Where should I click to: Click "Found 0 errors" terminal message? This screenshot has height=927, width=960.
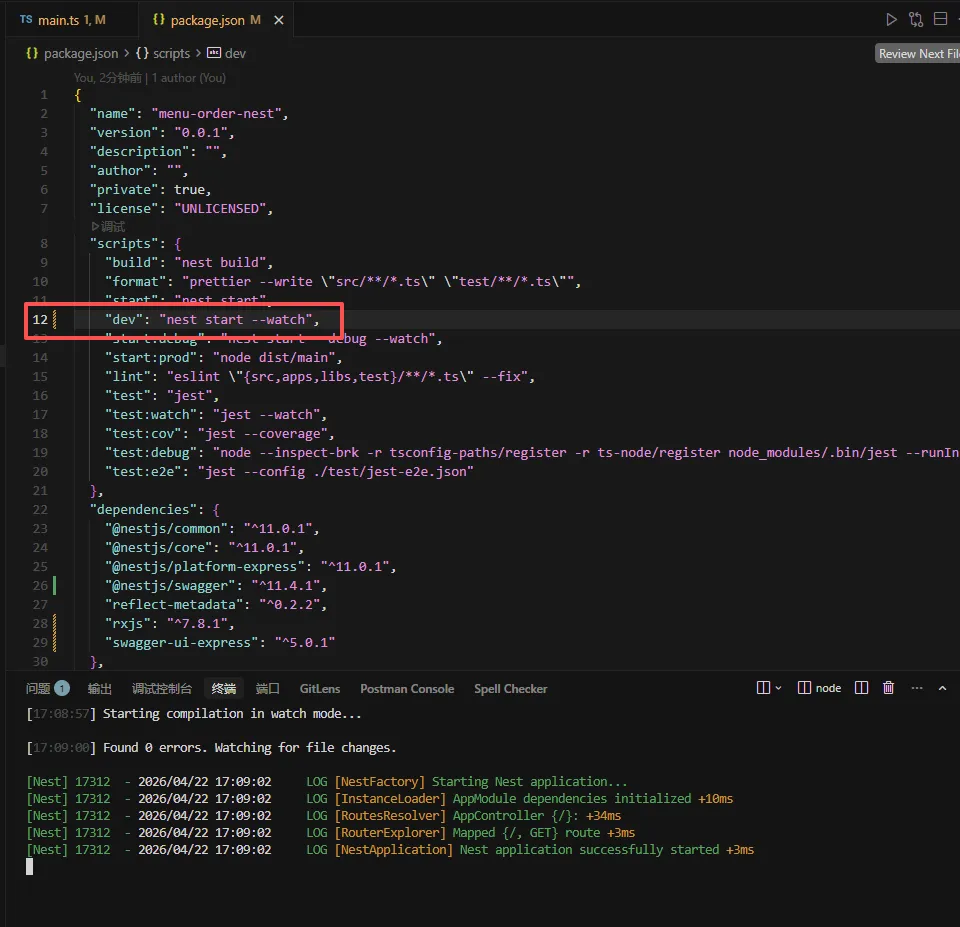[x=153, y=748]
